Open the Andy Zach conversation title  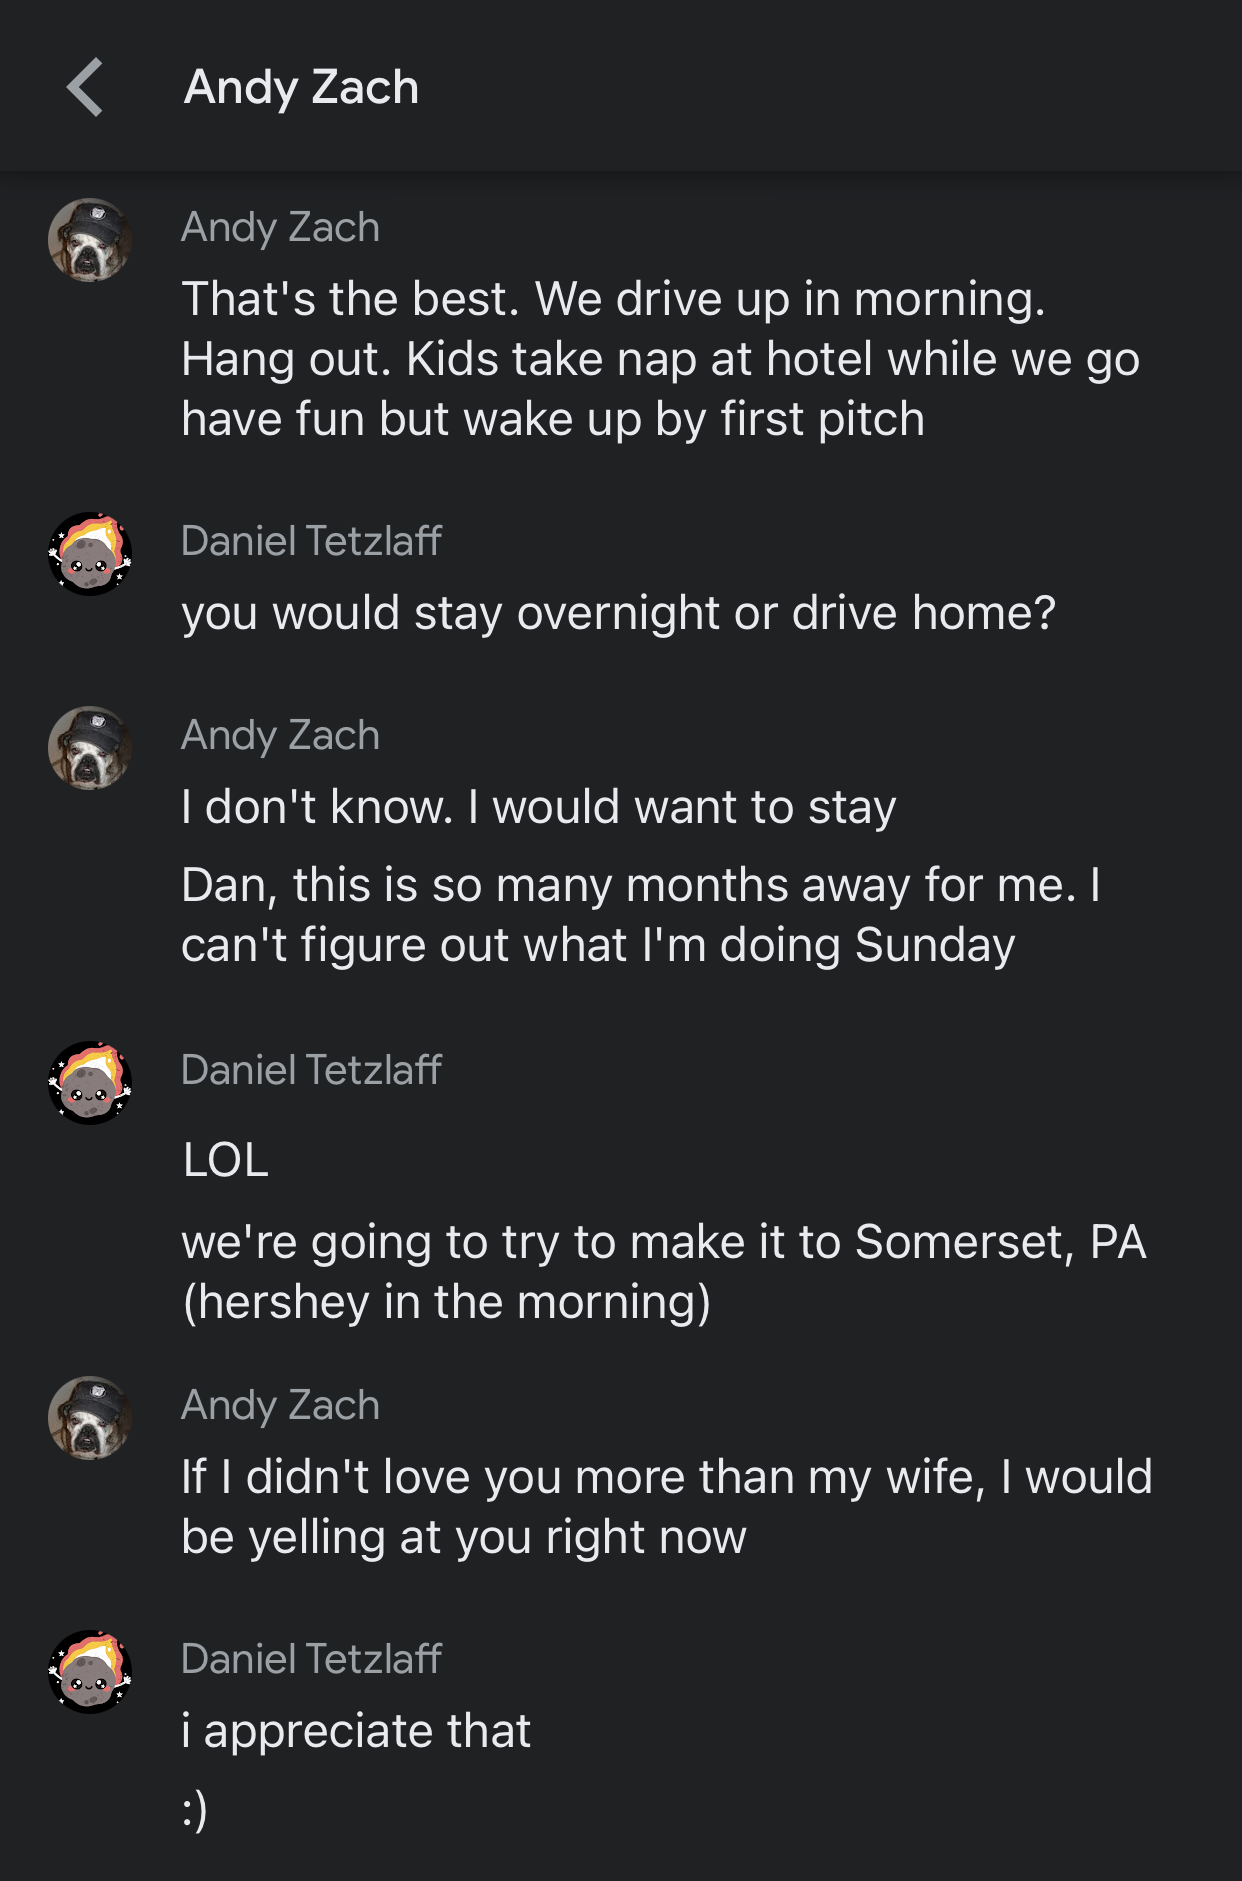click(301, 87)
